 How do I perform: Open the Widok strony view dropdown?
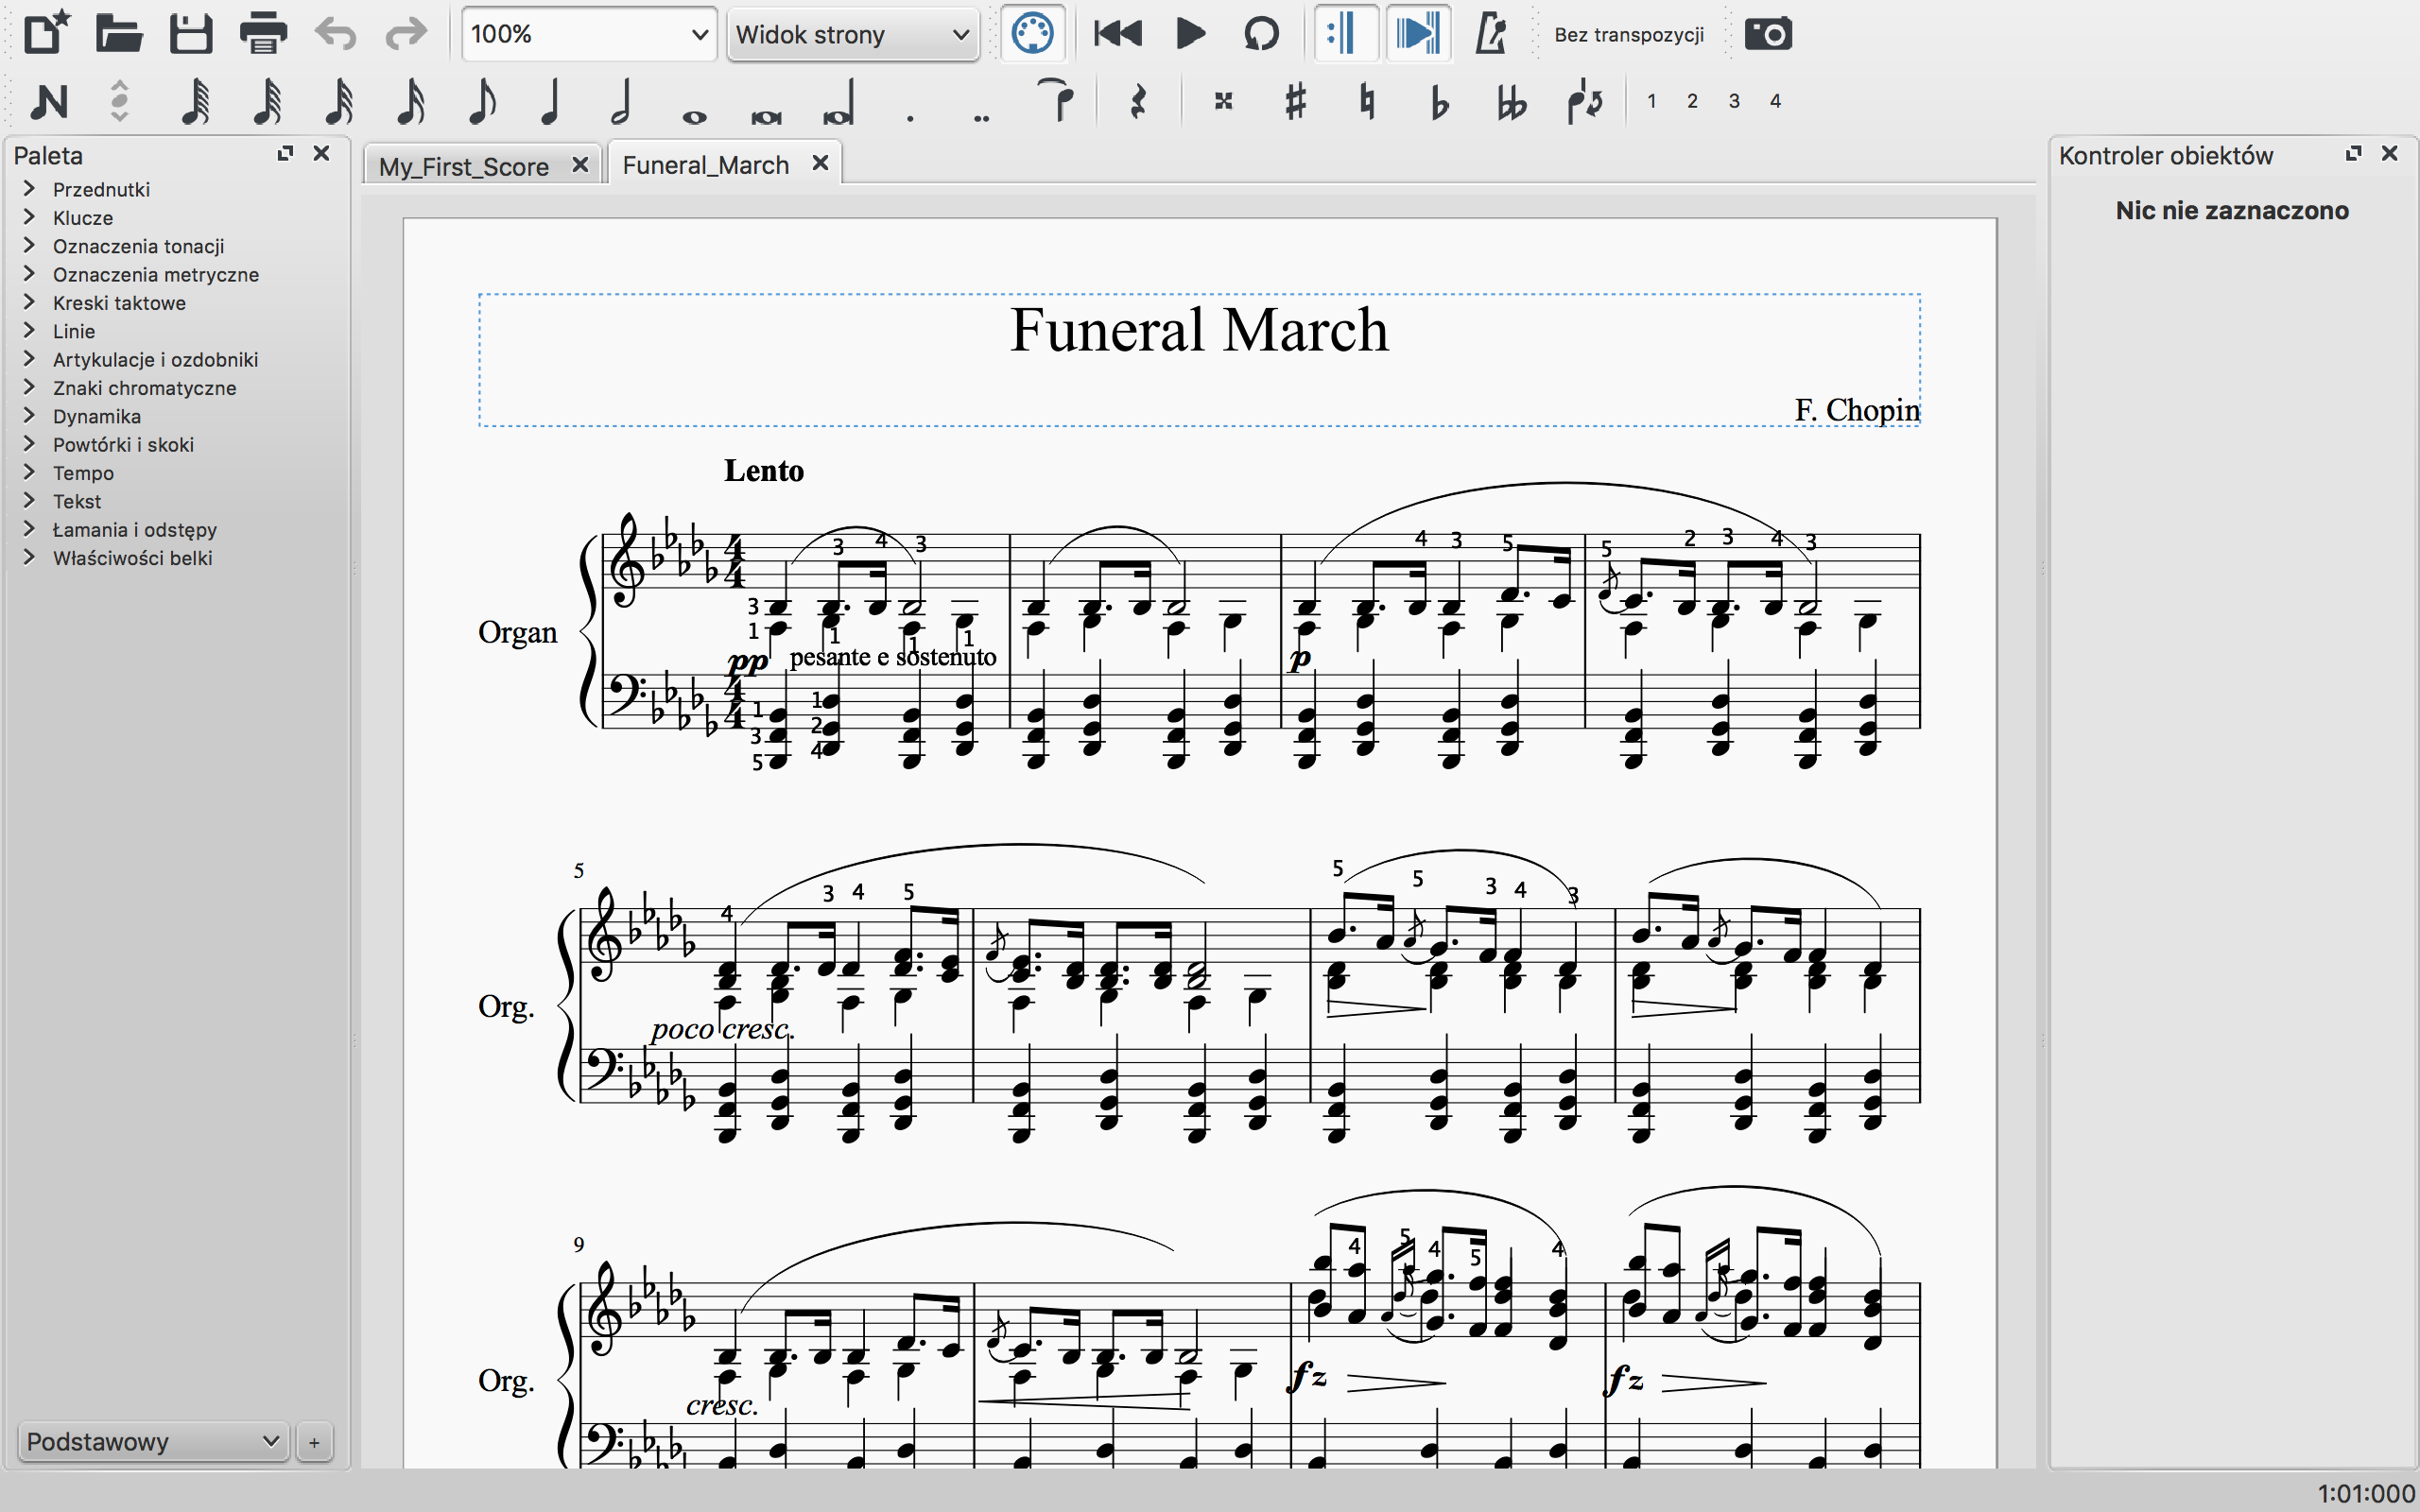[x=852, y=34]
